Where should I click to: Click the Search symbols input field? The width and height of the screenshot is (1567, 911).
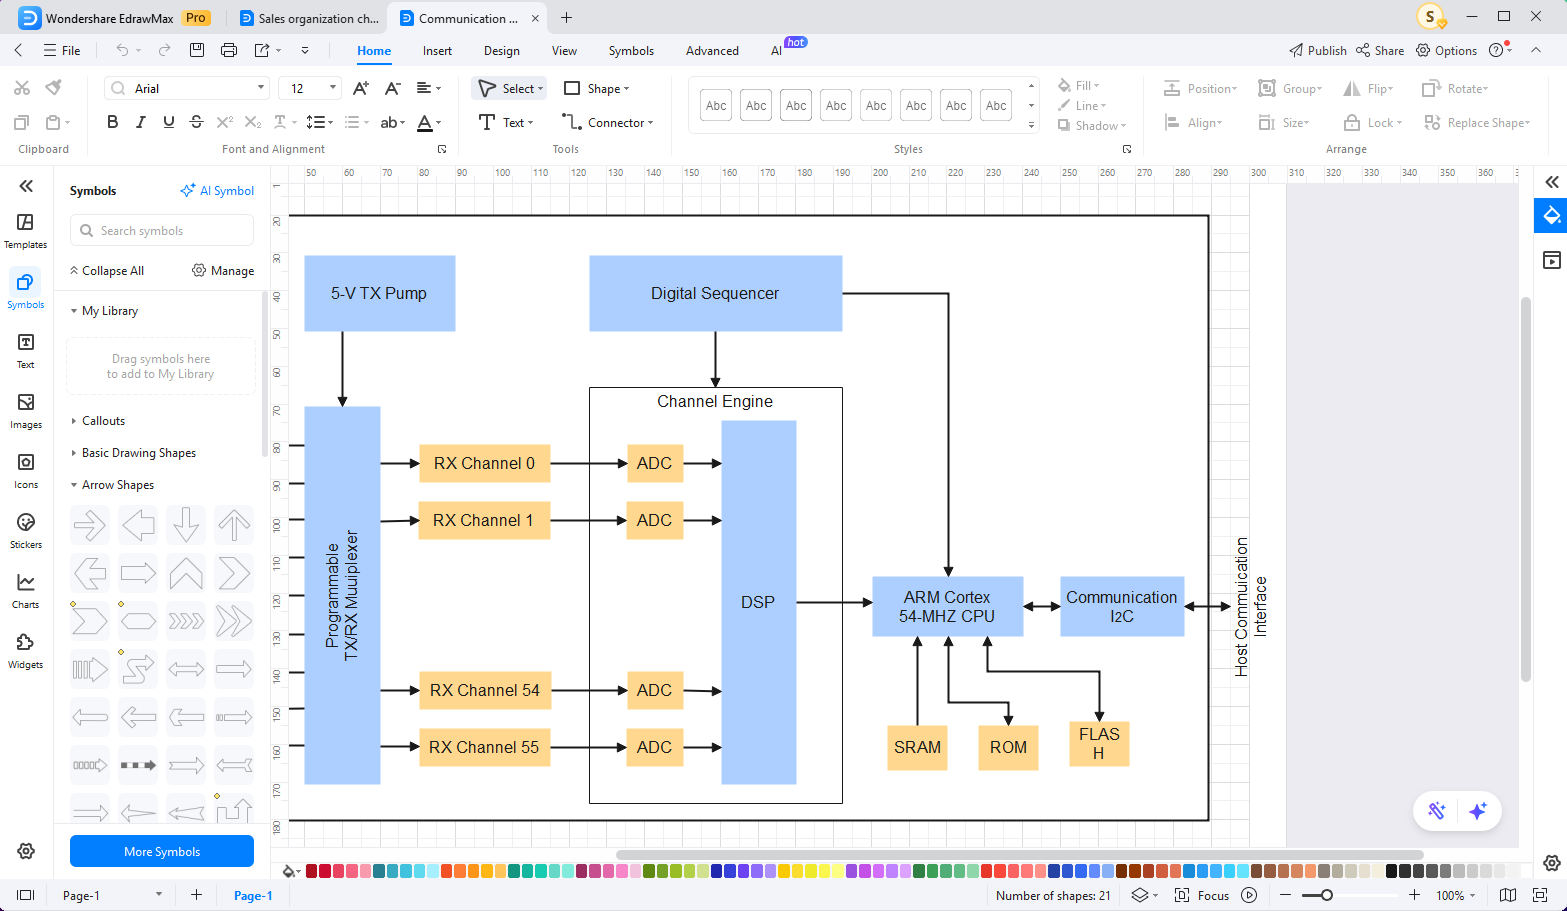(x=162, y=230)
